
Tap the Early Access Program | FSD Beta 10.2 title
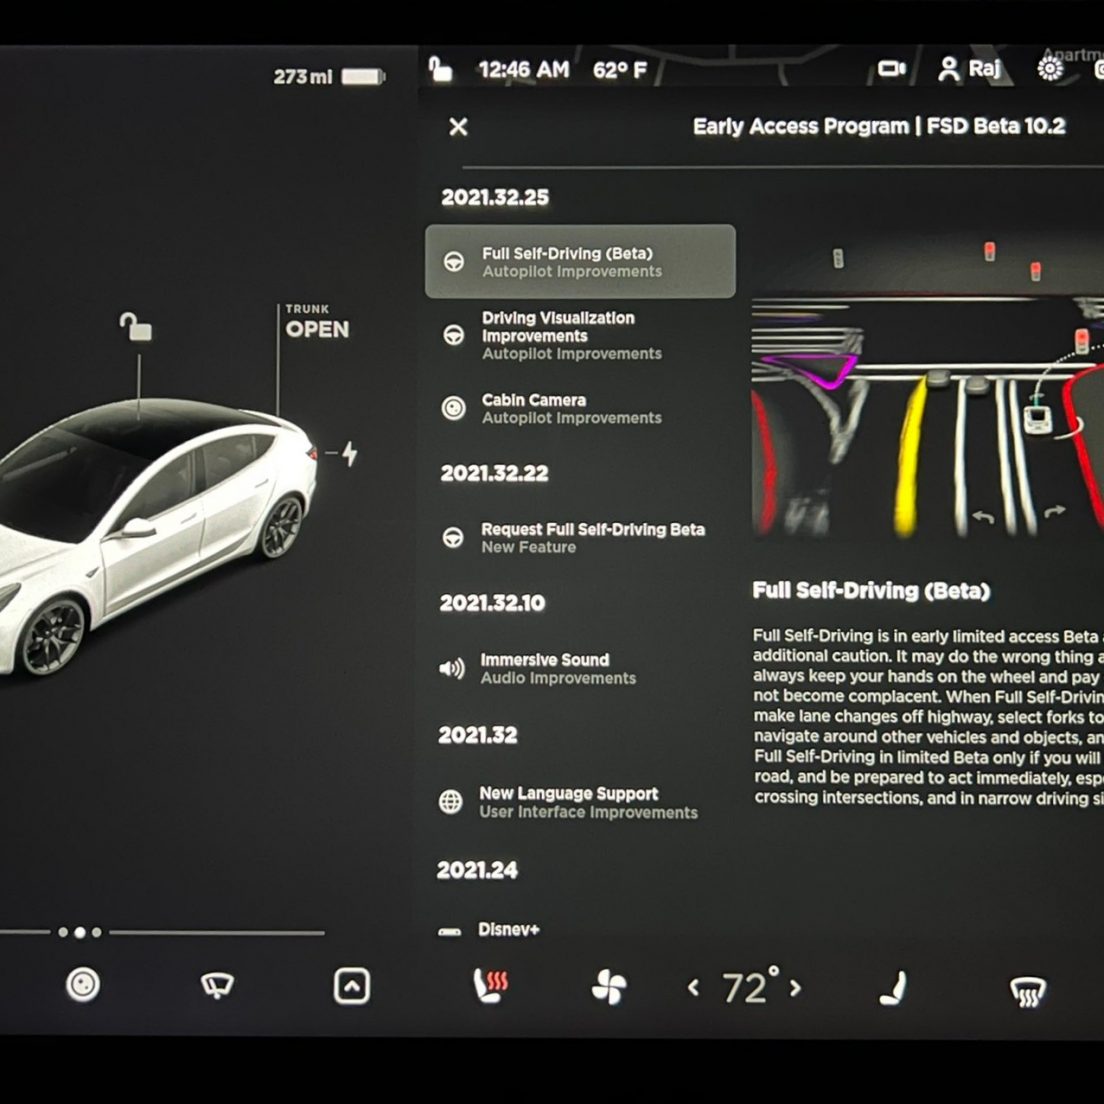pyautogui.click(x=879, y=126)
